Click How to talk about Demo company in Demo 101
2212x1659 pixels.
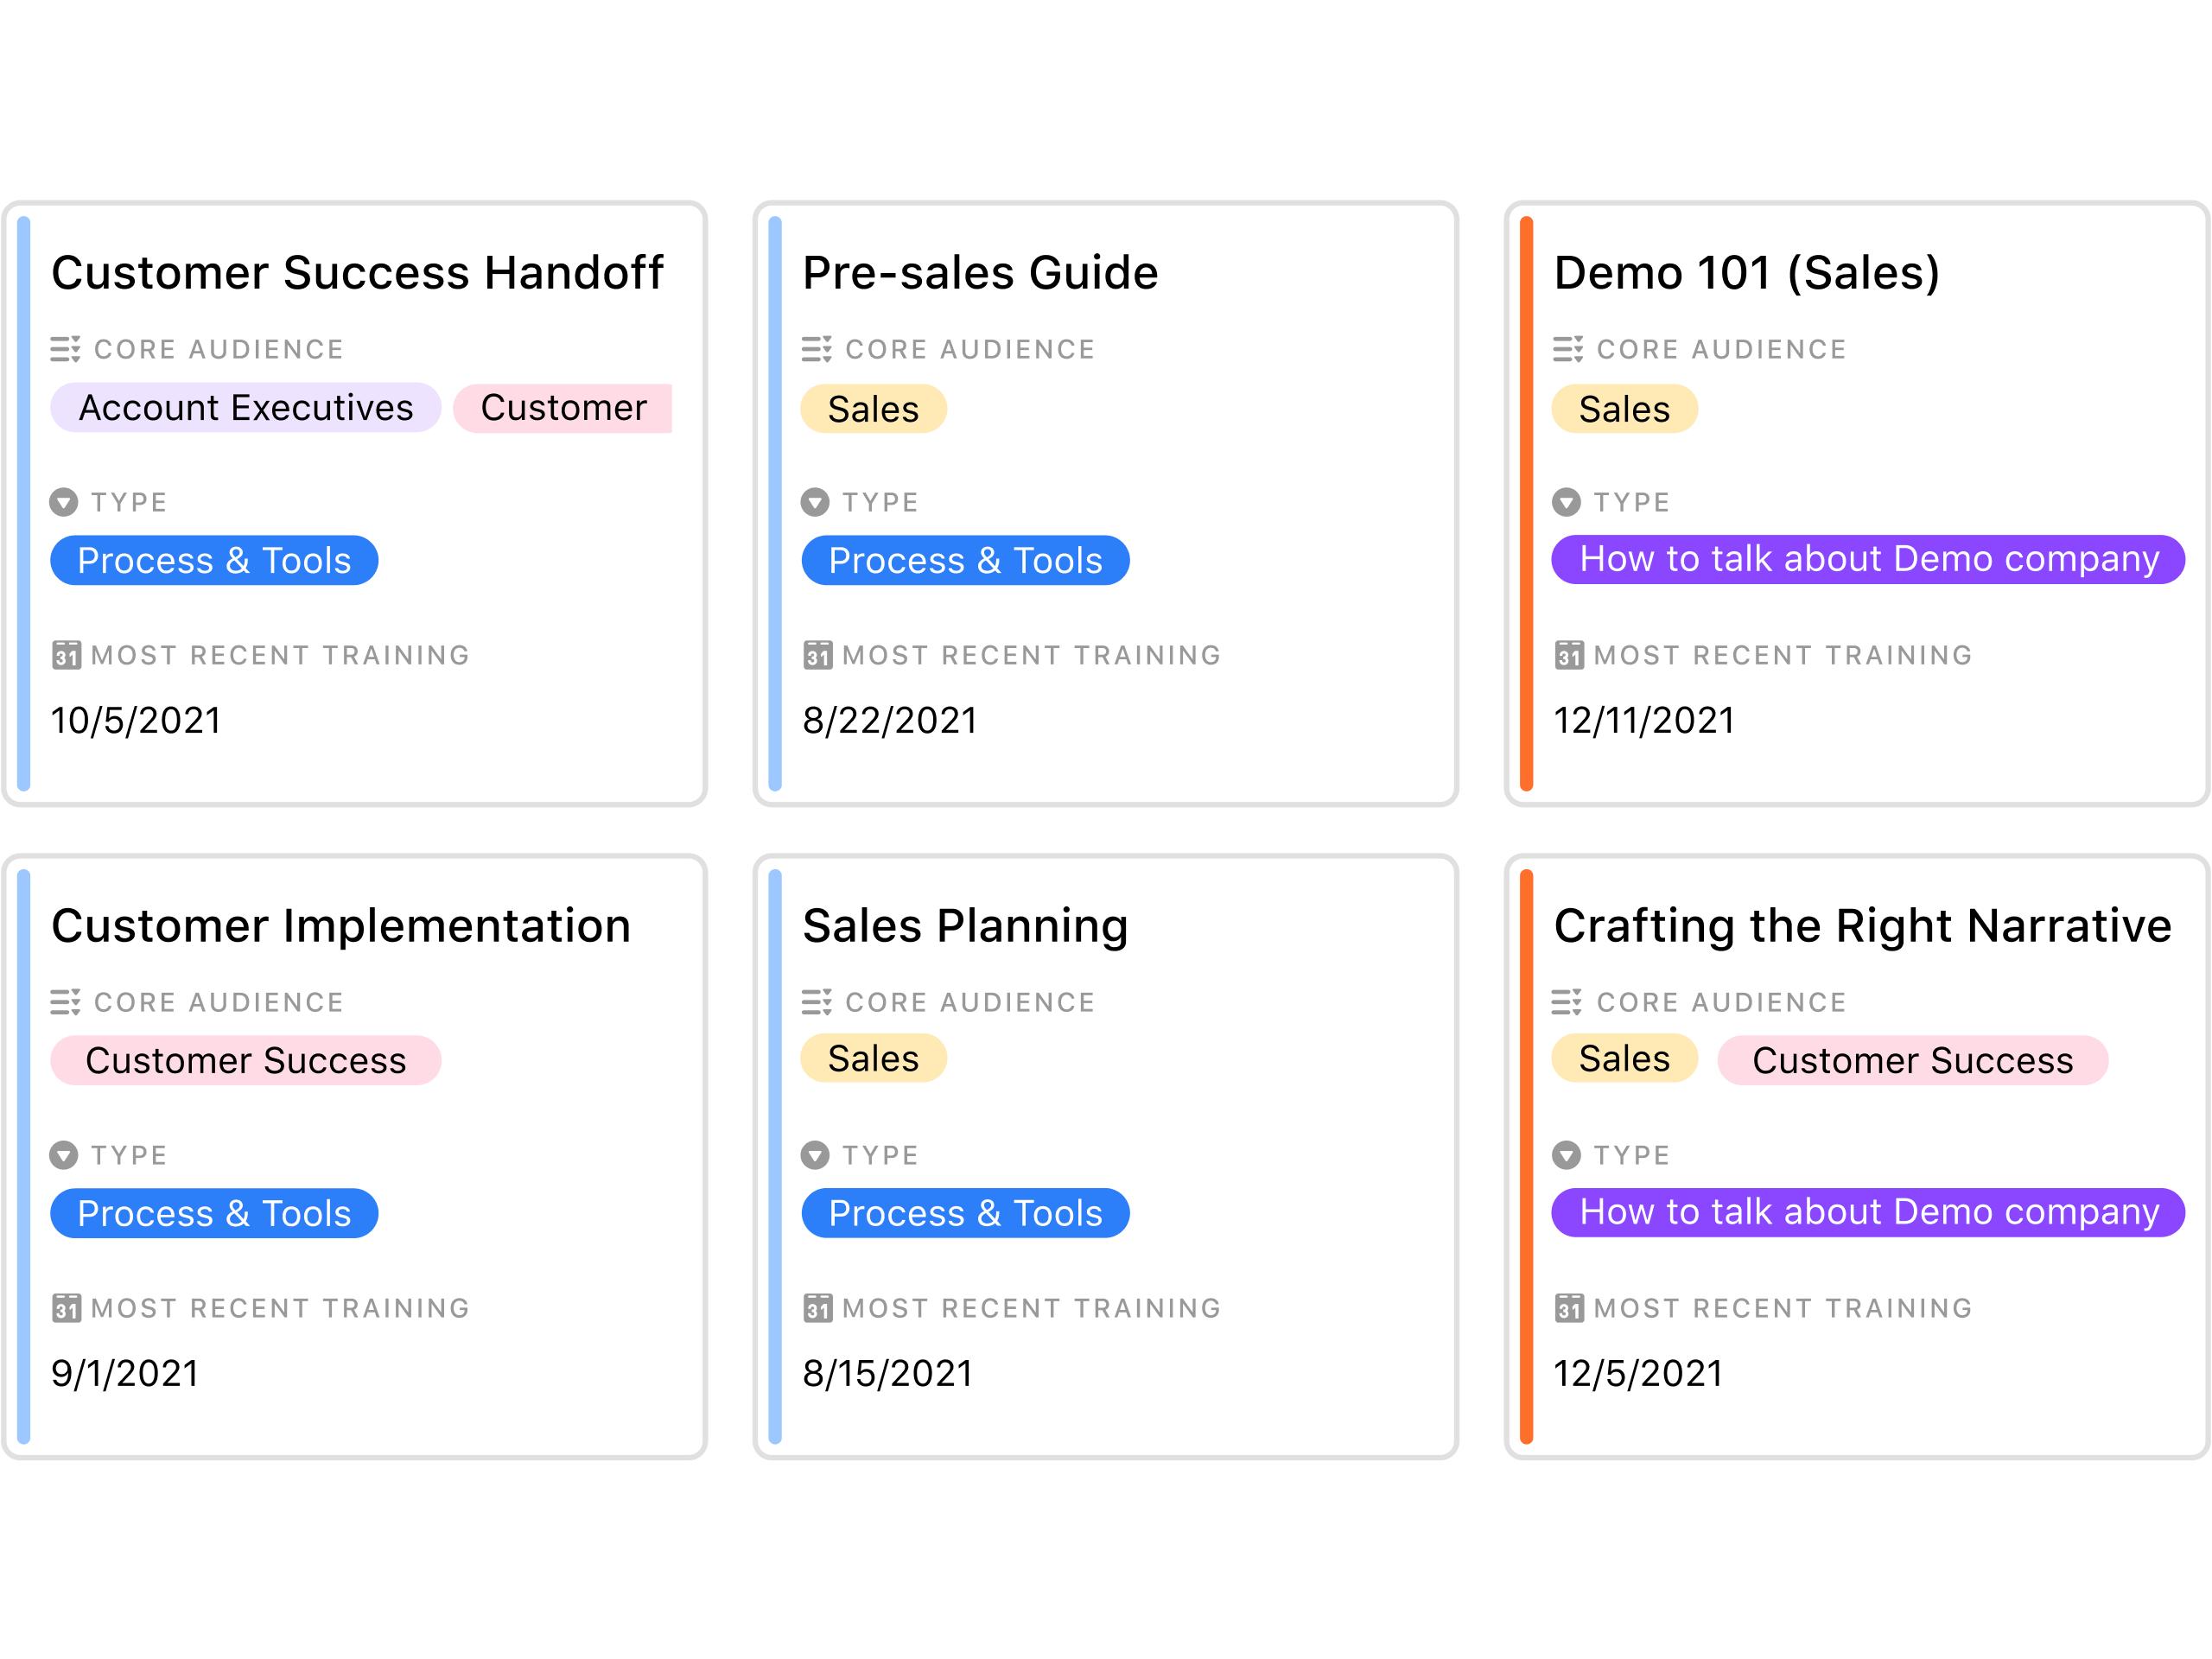tap(1868, 559)
